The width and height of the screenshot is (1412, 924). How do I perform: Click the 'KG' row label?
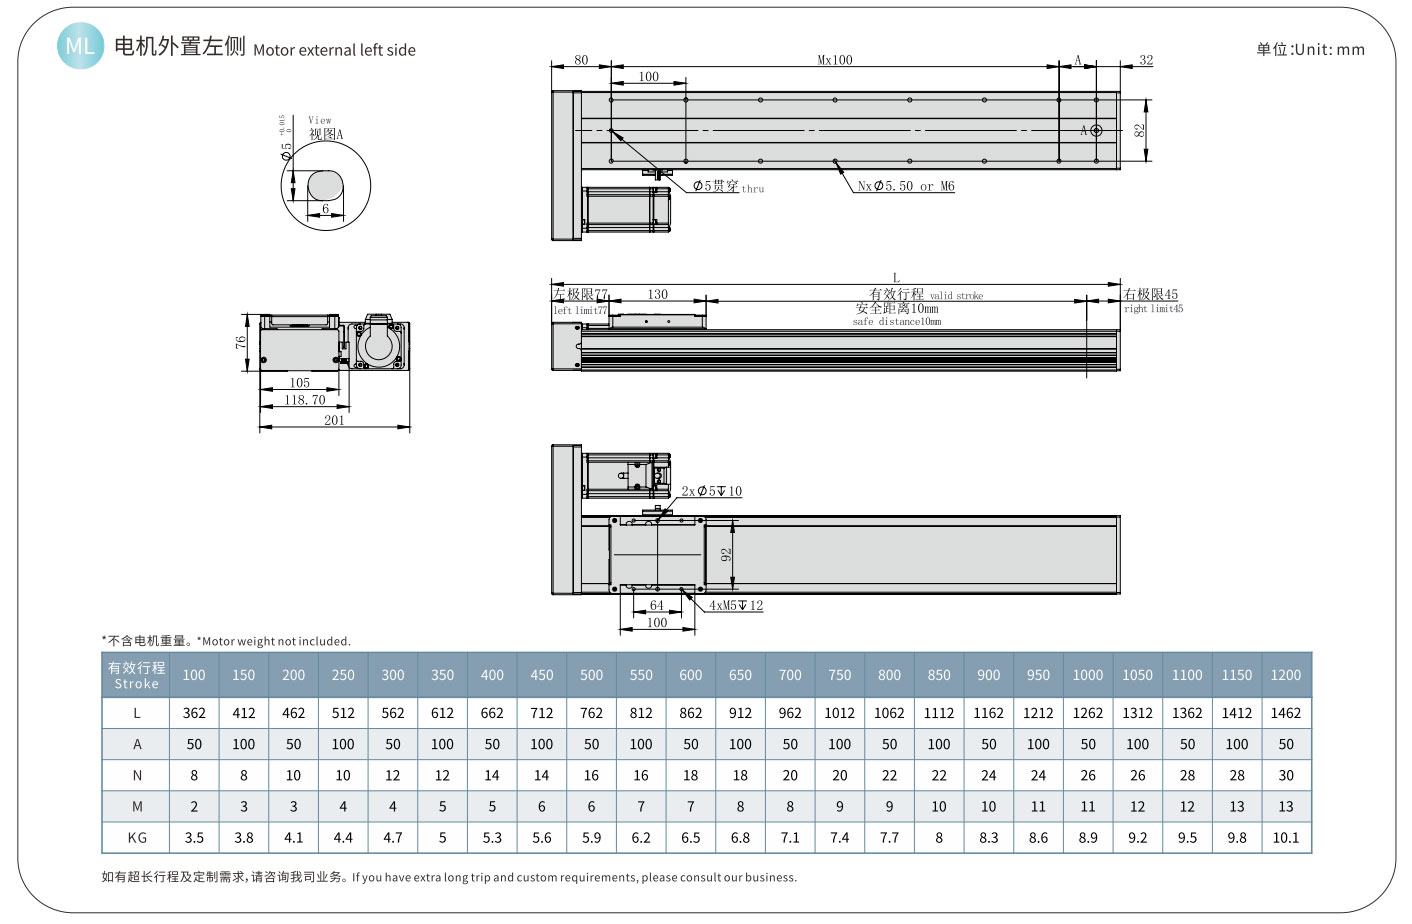tap(137, 838)
